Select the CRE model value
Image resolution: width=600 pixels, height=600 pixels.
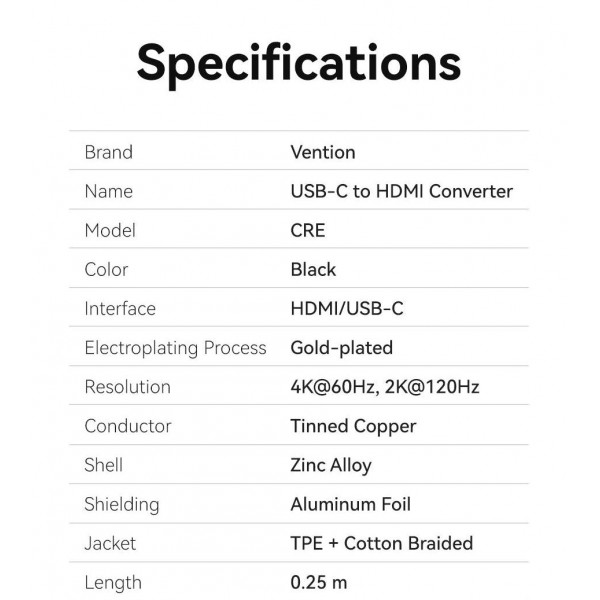(307, 230)
